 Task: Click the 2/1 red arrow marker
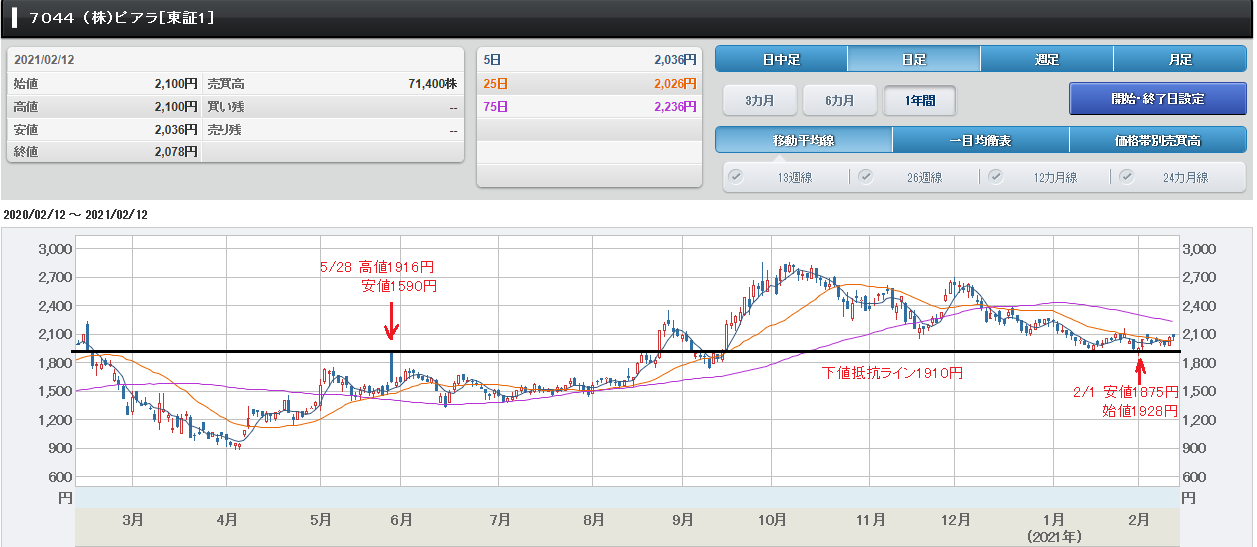coord(1140,372)
